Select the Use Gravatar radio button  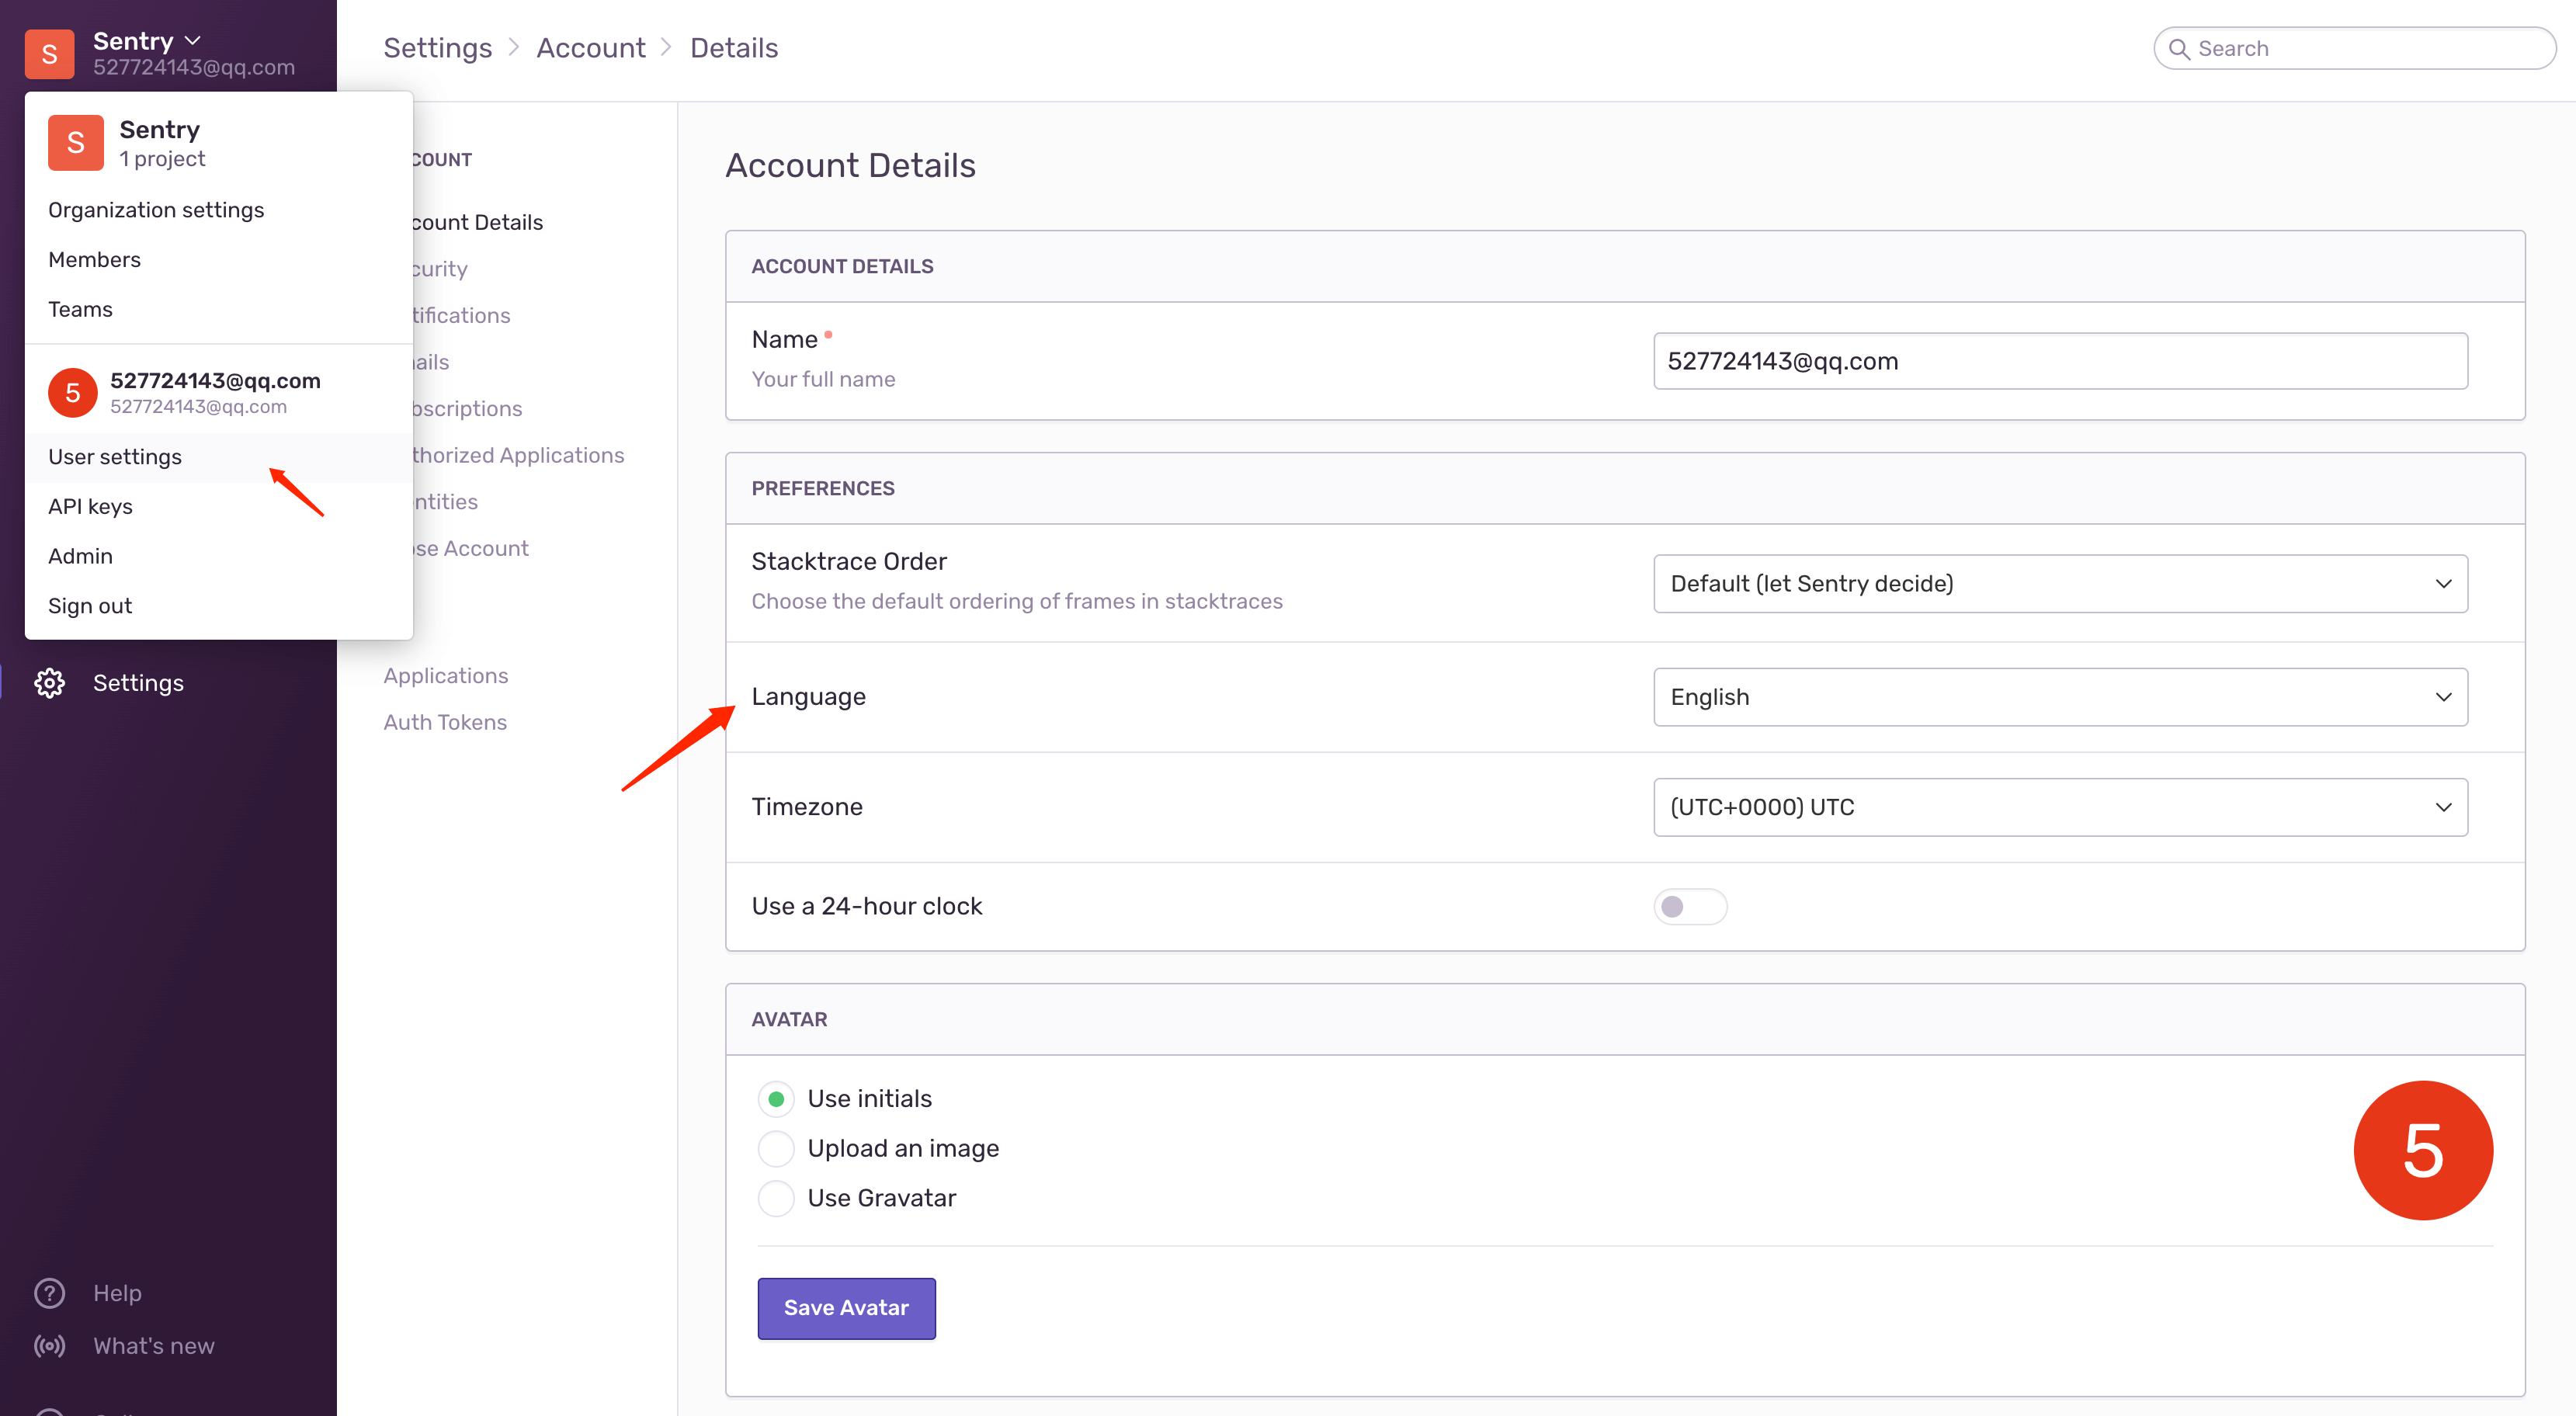(776, 1198)
